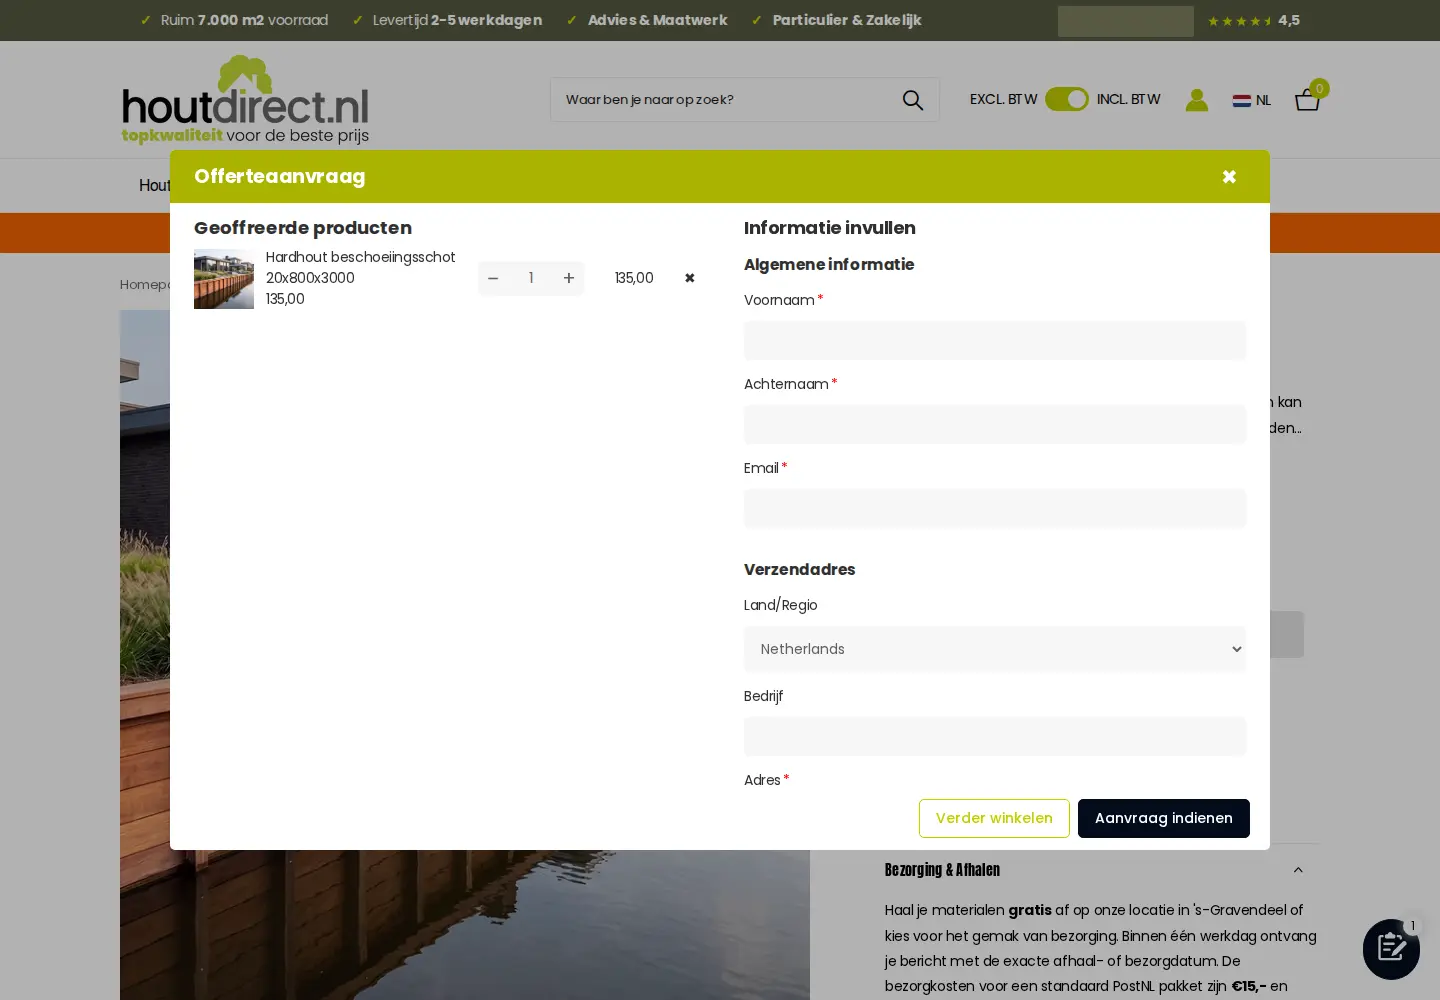Collapse the Bezorging & Afhalen section

[1298, 870]
